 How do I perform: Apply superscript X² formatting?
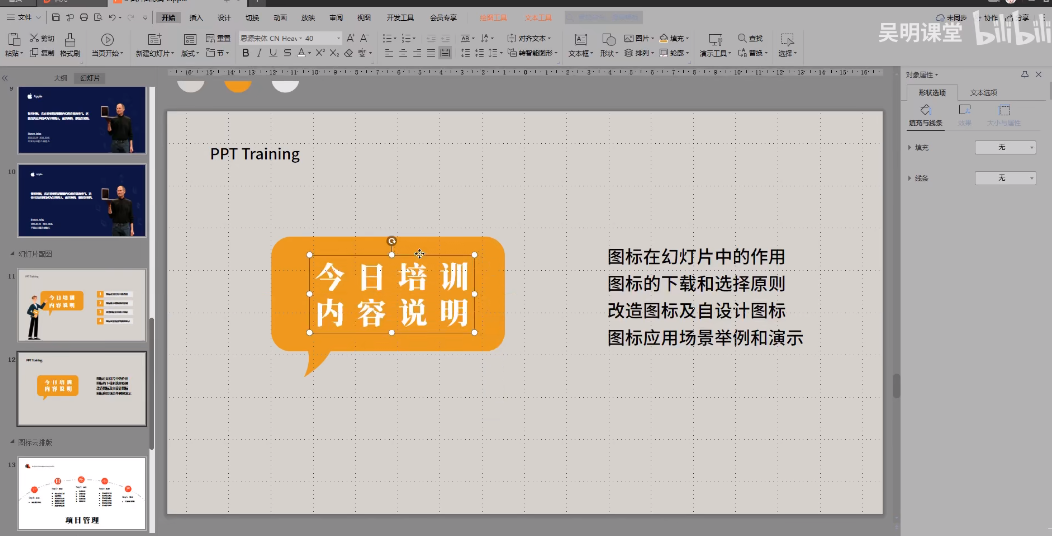point(320,52)
